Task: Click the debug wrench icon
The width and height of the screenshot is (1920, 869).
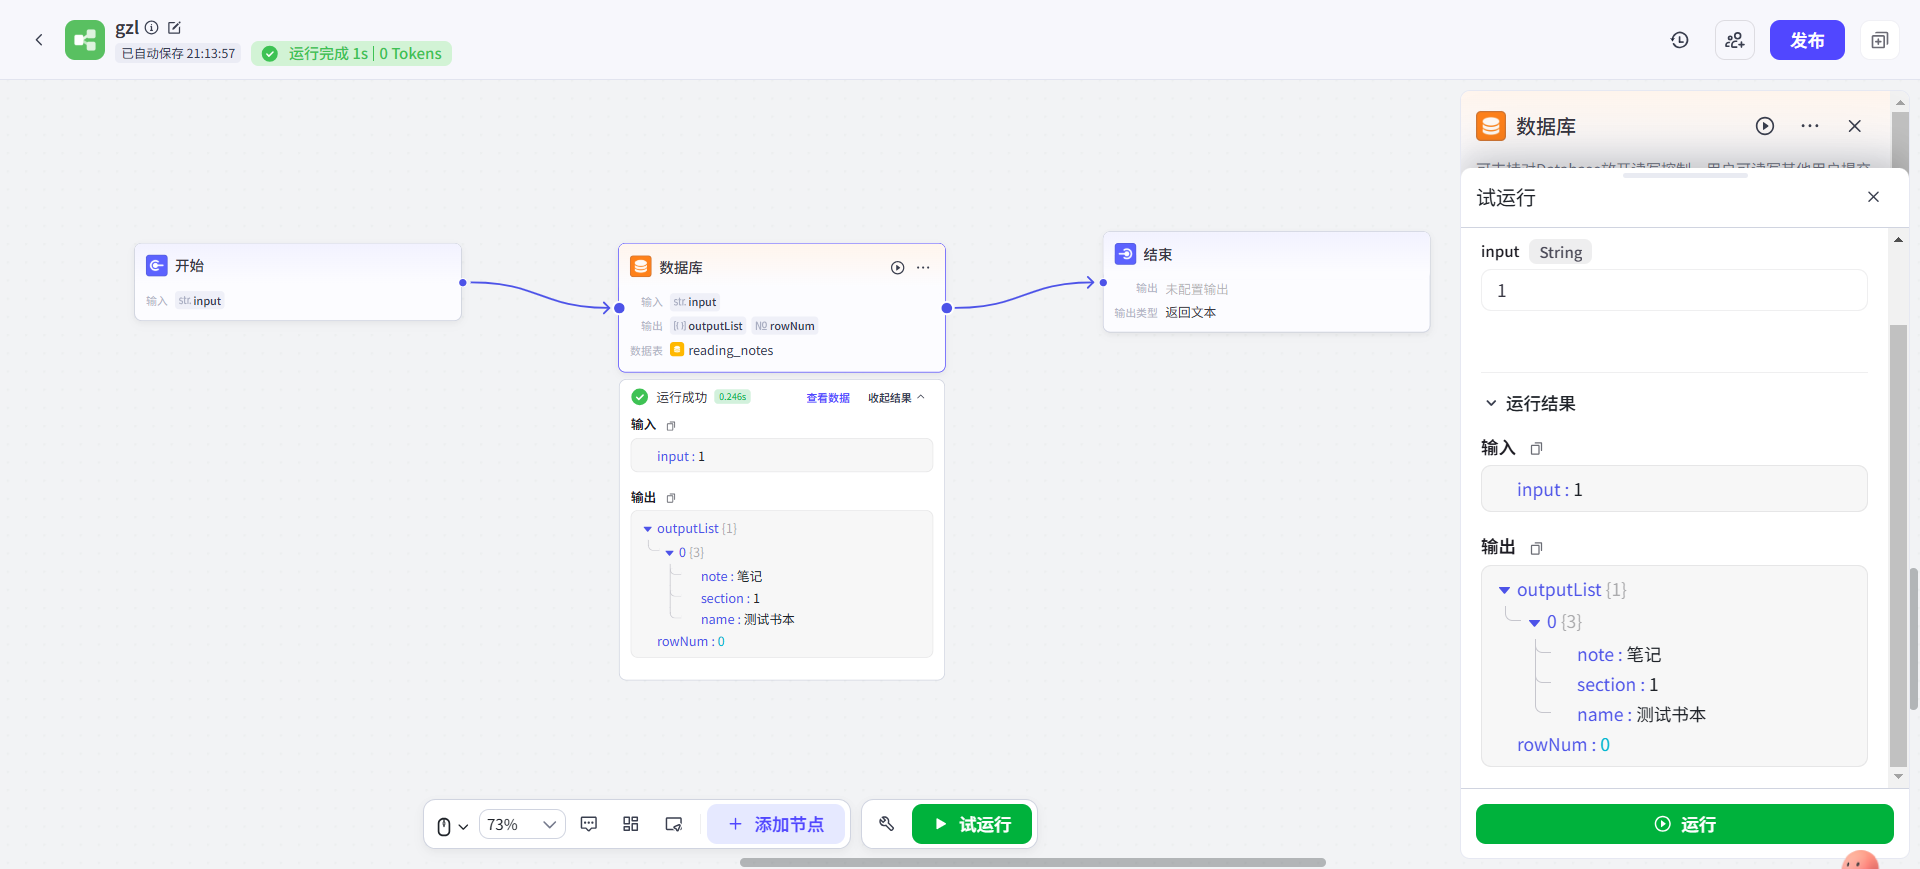Action: [887, 824]
